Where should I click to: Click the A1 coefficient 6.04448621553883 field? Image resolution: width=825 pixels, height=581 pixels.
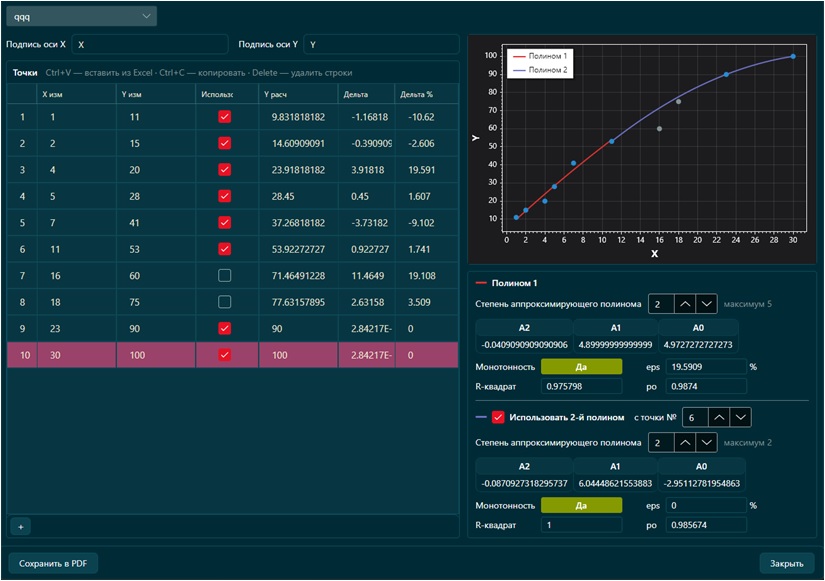click(615, 483)
